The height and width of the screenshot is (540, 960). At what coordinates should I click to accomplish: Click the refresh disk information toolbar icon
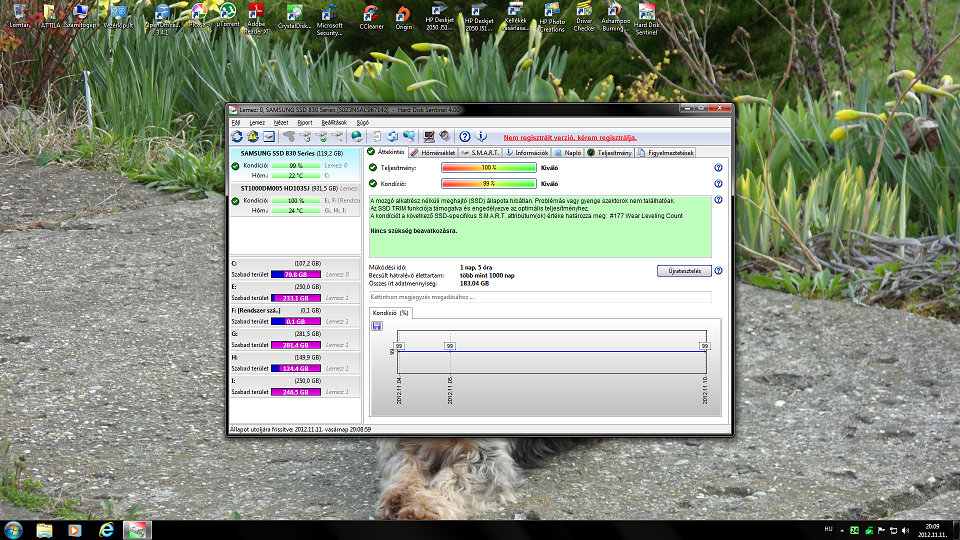click(x=237, y=137)
